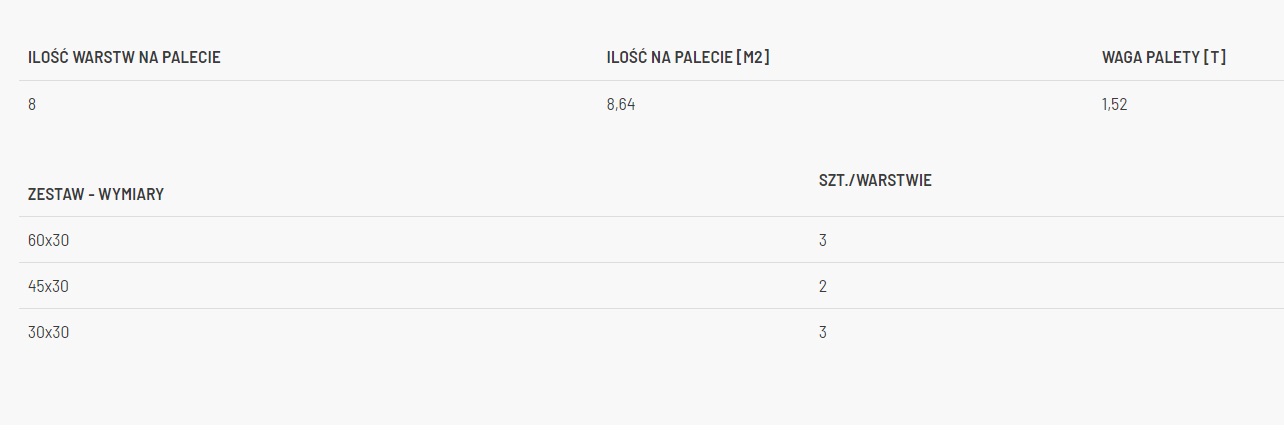Click the [M2] unit in the pallet quantity header

pyautogui.click(x=753, y=58)
